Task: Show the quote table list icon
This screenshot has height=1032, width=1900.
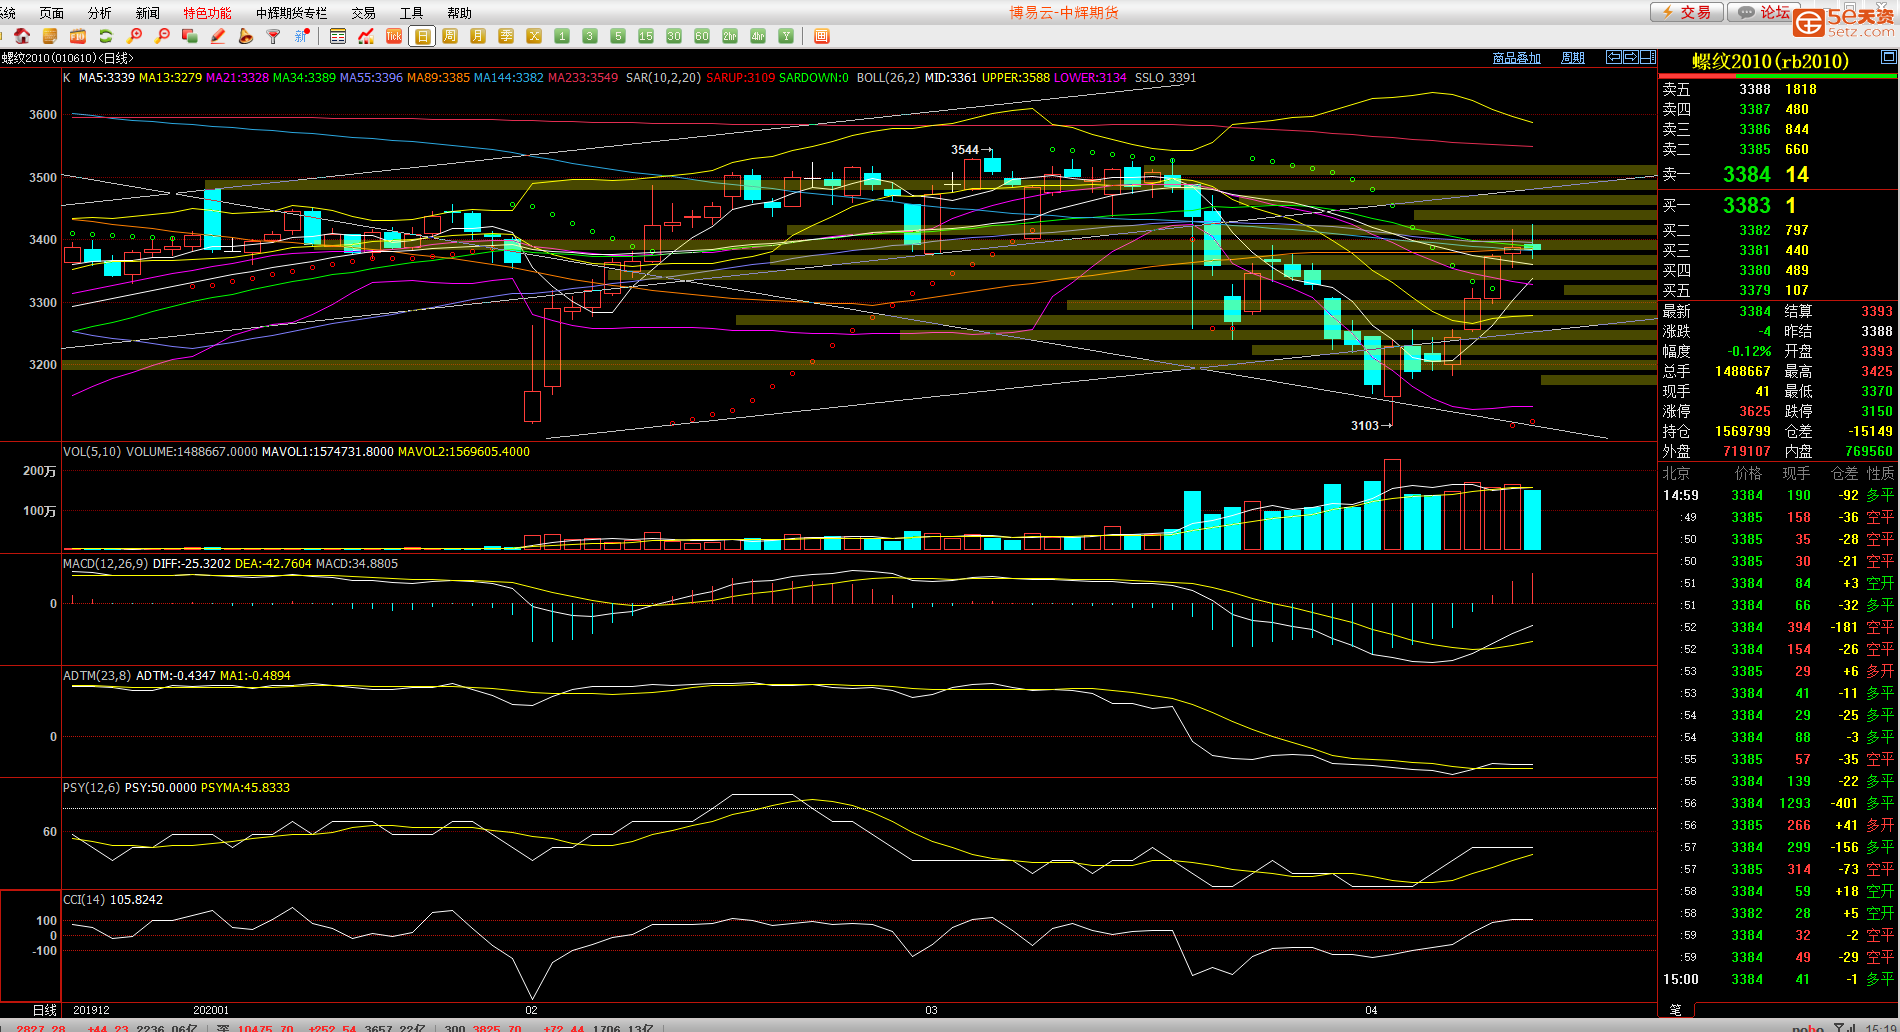Action: 338,36
